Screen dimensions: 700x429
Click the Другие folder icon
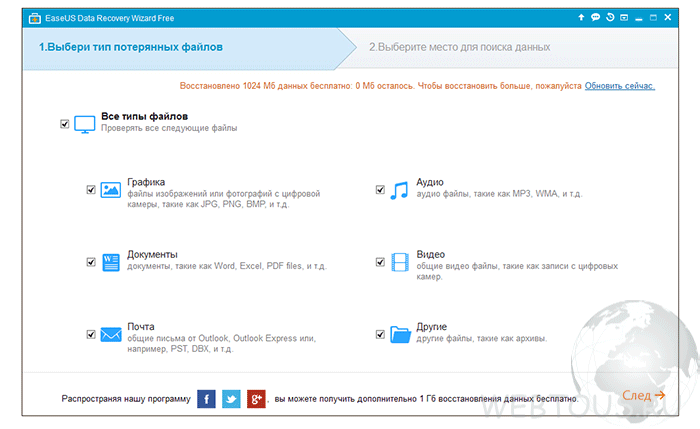coord(400,334)
